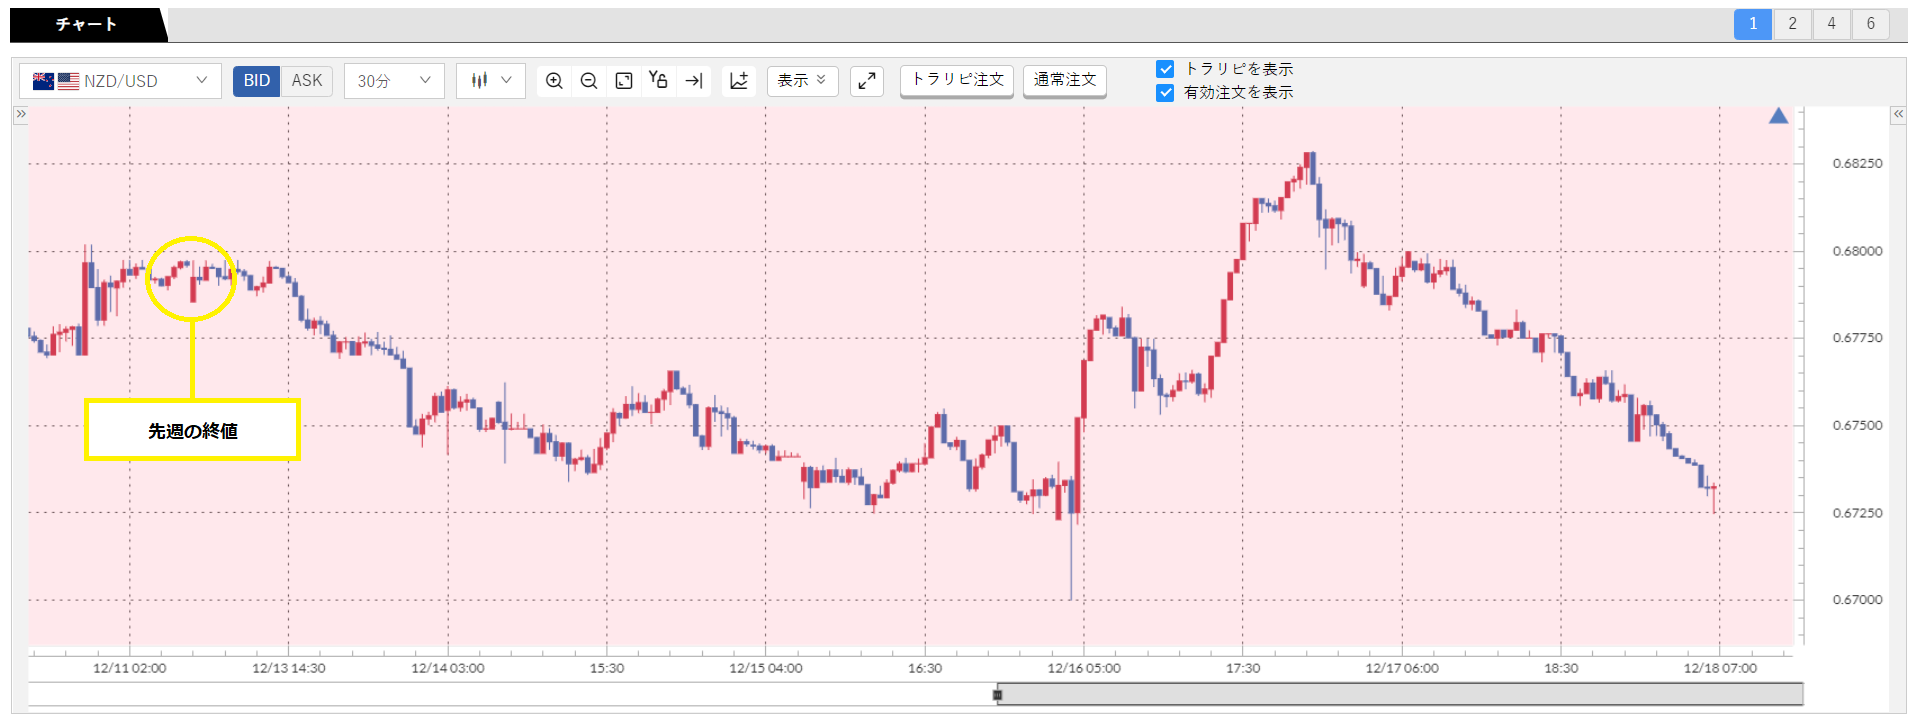The image size is (1919, 721).
Task: Click the chart range scrollbar thumb
Action: point(1400,694)
